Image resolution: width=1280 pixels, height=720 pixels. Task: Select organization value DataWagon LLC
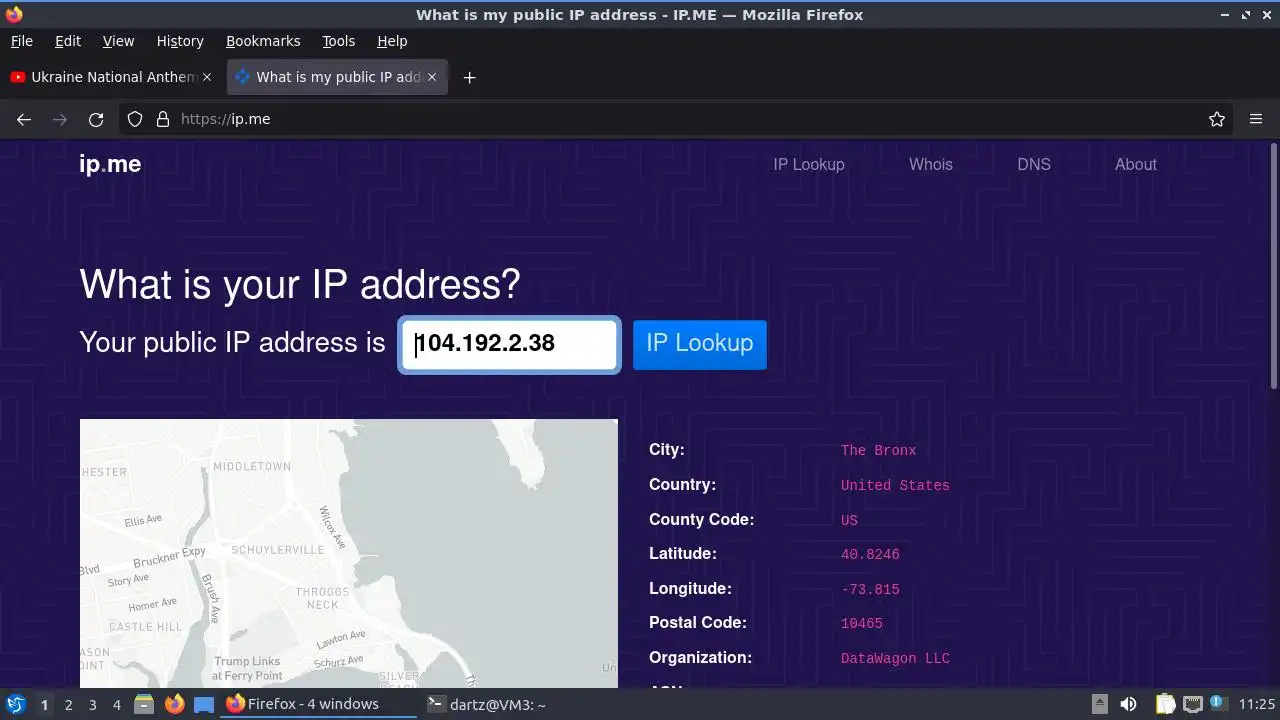pyautogui.click(x=895, y=658)
